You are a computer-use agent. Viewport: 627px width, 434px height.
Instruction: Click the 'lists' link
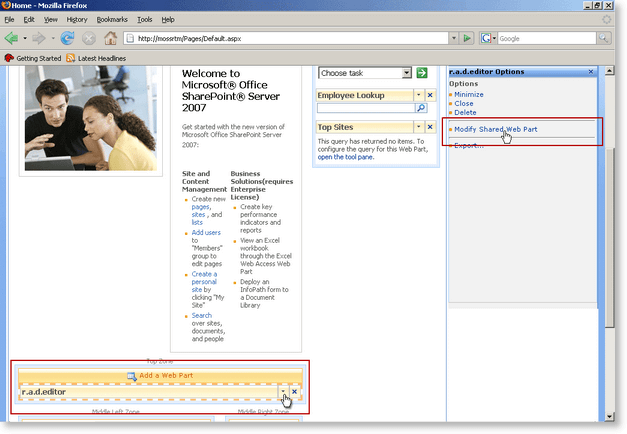(x=197, y=222)
